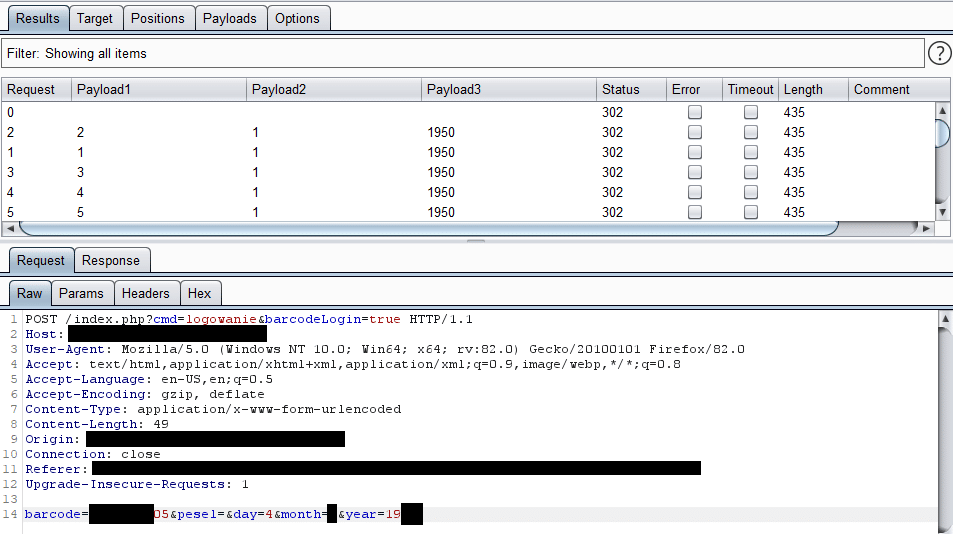
Task: Click the POST /index.php request line
Action: (x=249, y=320)
